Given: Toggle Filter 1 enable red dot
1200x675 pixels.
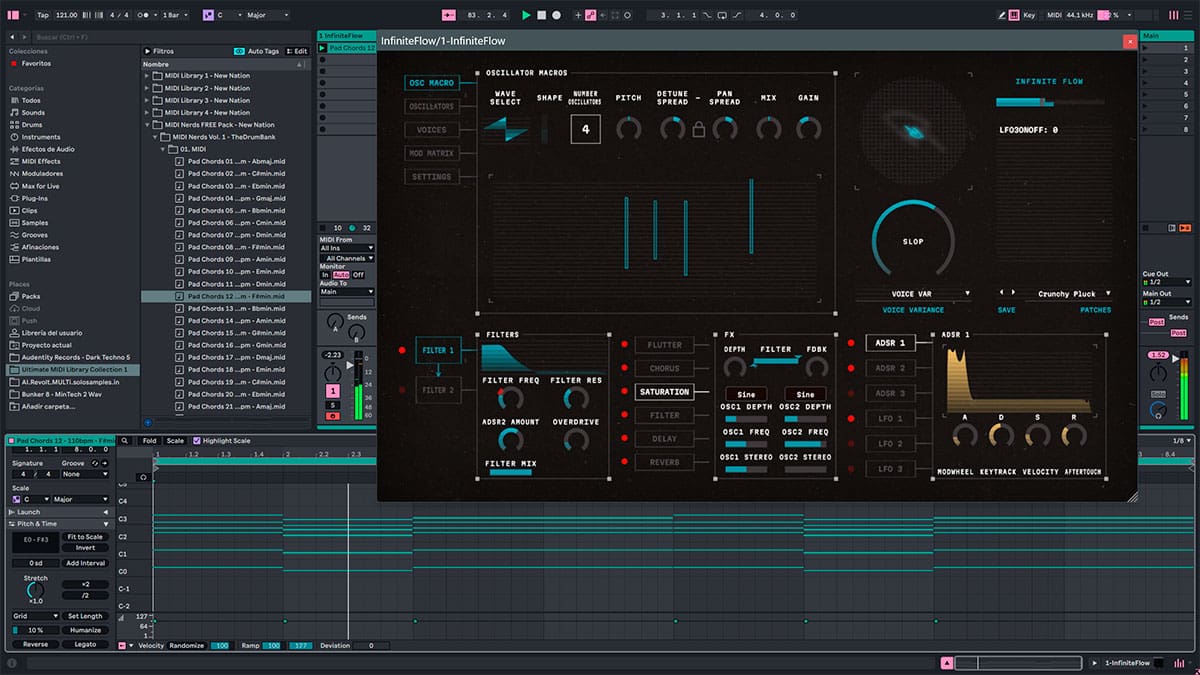Looking at the screenshot, I should 402,351.
